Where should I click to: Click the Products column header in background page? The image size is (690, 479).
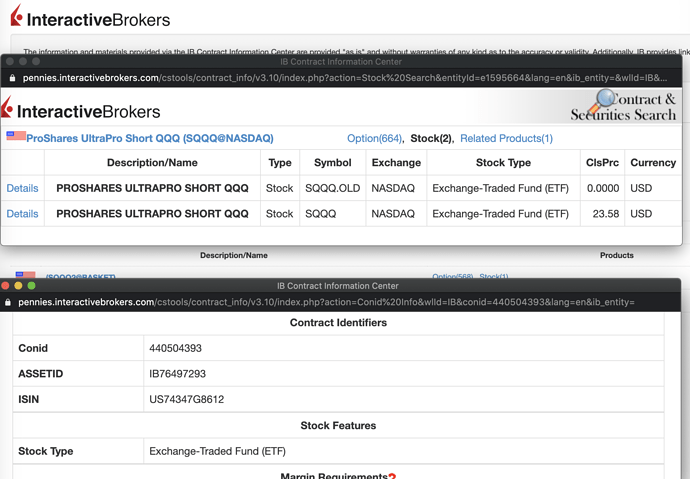(x=617, y=255)
